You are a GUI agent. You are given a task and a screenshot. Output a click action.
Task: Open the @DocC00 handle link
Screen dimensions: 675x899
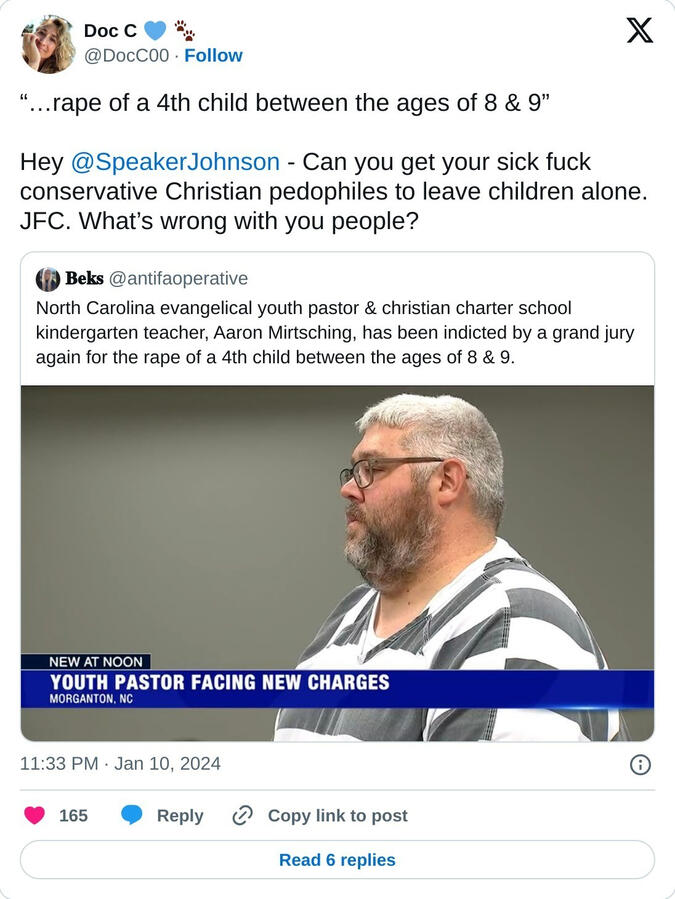127,56
